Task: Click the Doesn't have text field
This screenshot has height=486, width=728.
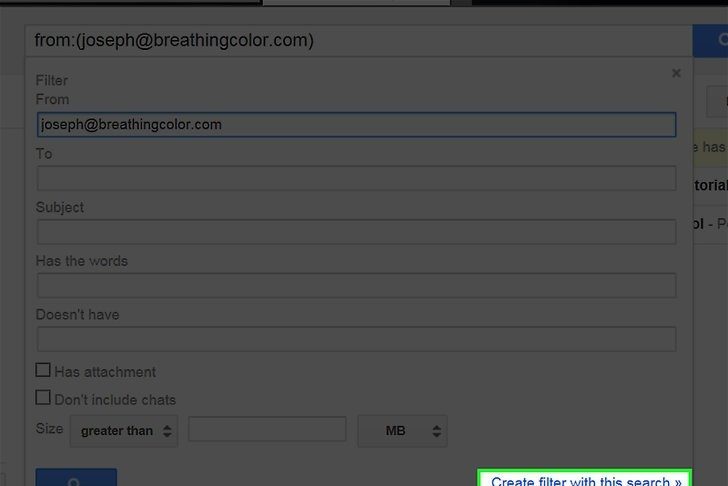Action: coord(356,339)
